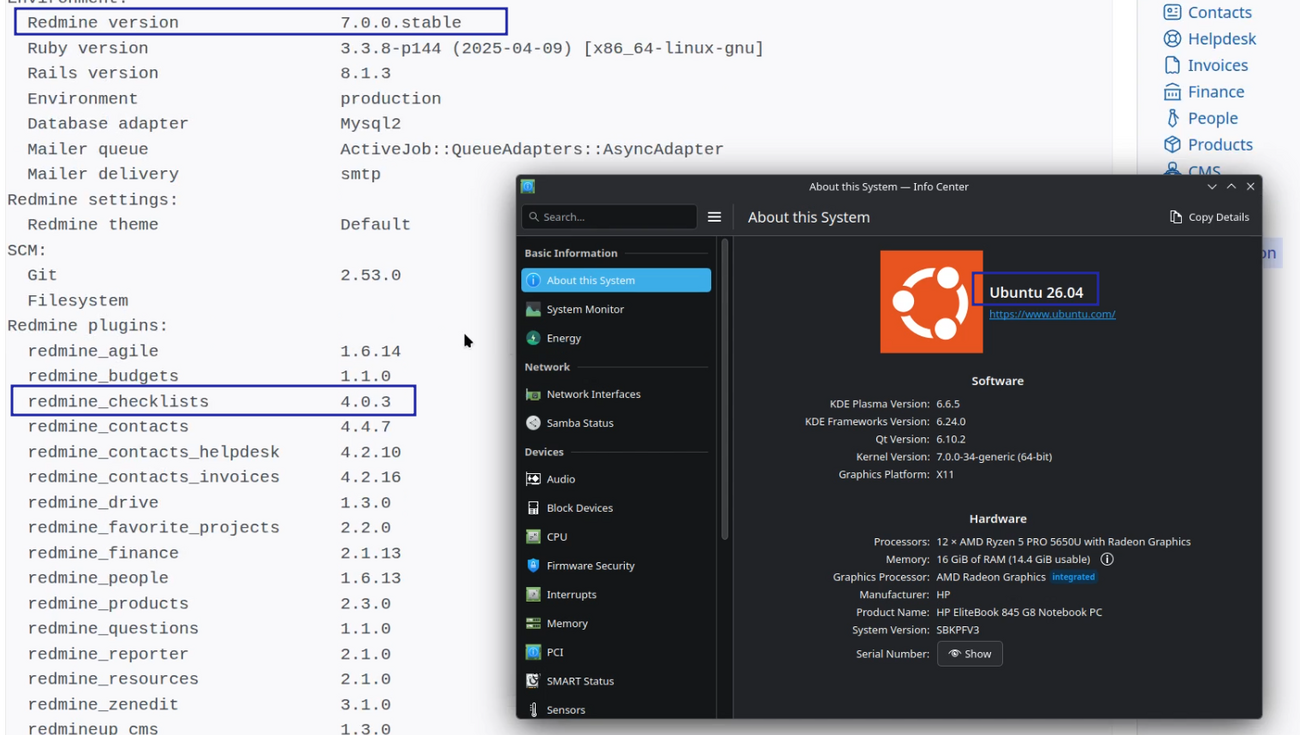Image resolution: width=1300 pixels, height=735 pixels.
Task: Click the 7.0.0.stable Redmine version value
Action: 401,22
